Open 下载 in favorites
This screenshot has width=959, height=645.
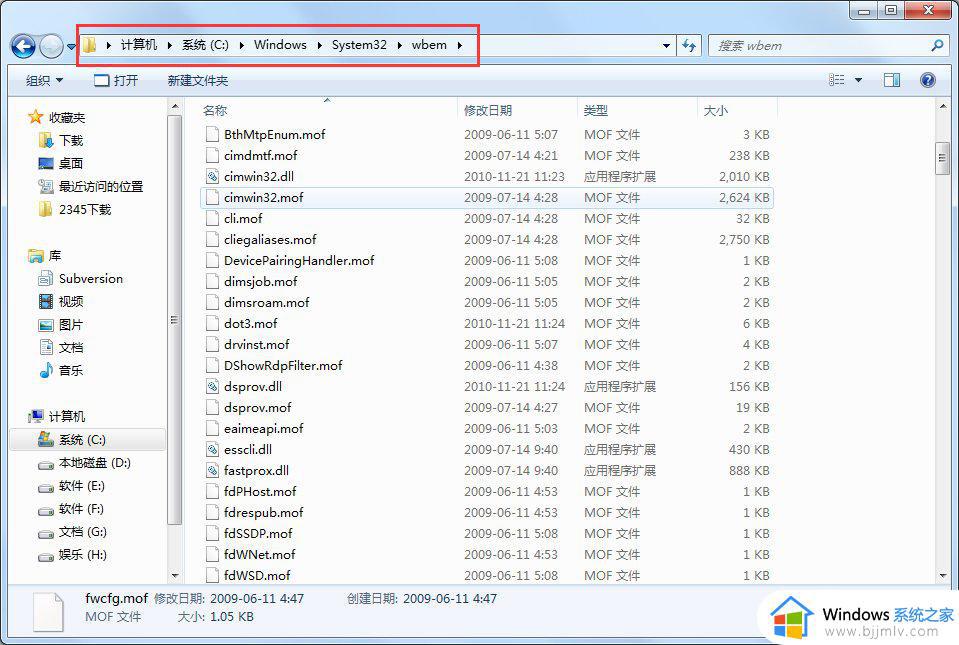click(x=61, y=141)
